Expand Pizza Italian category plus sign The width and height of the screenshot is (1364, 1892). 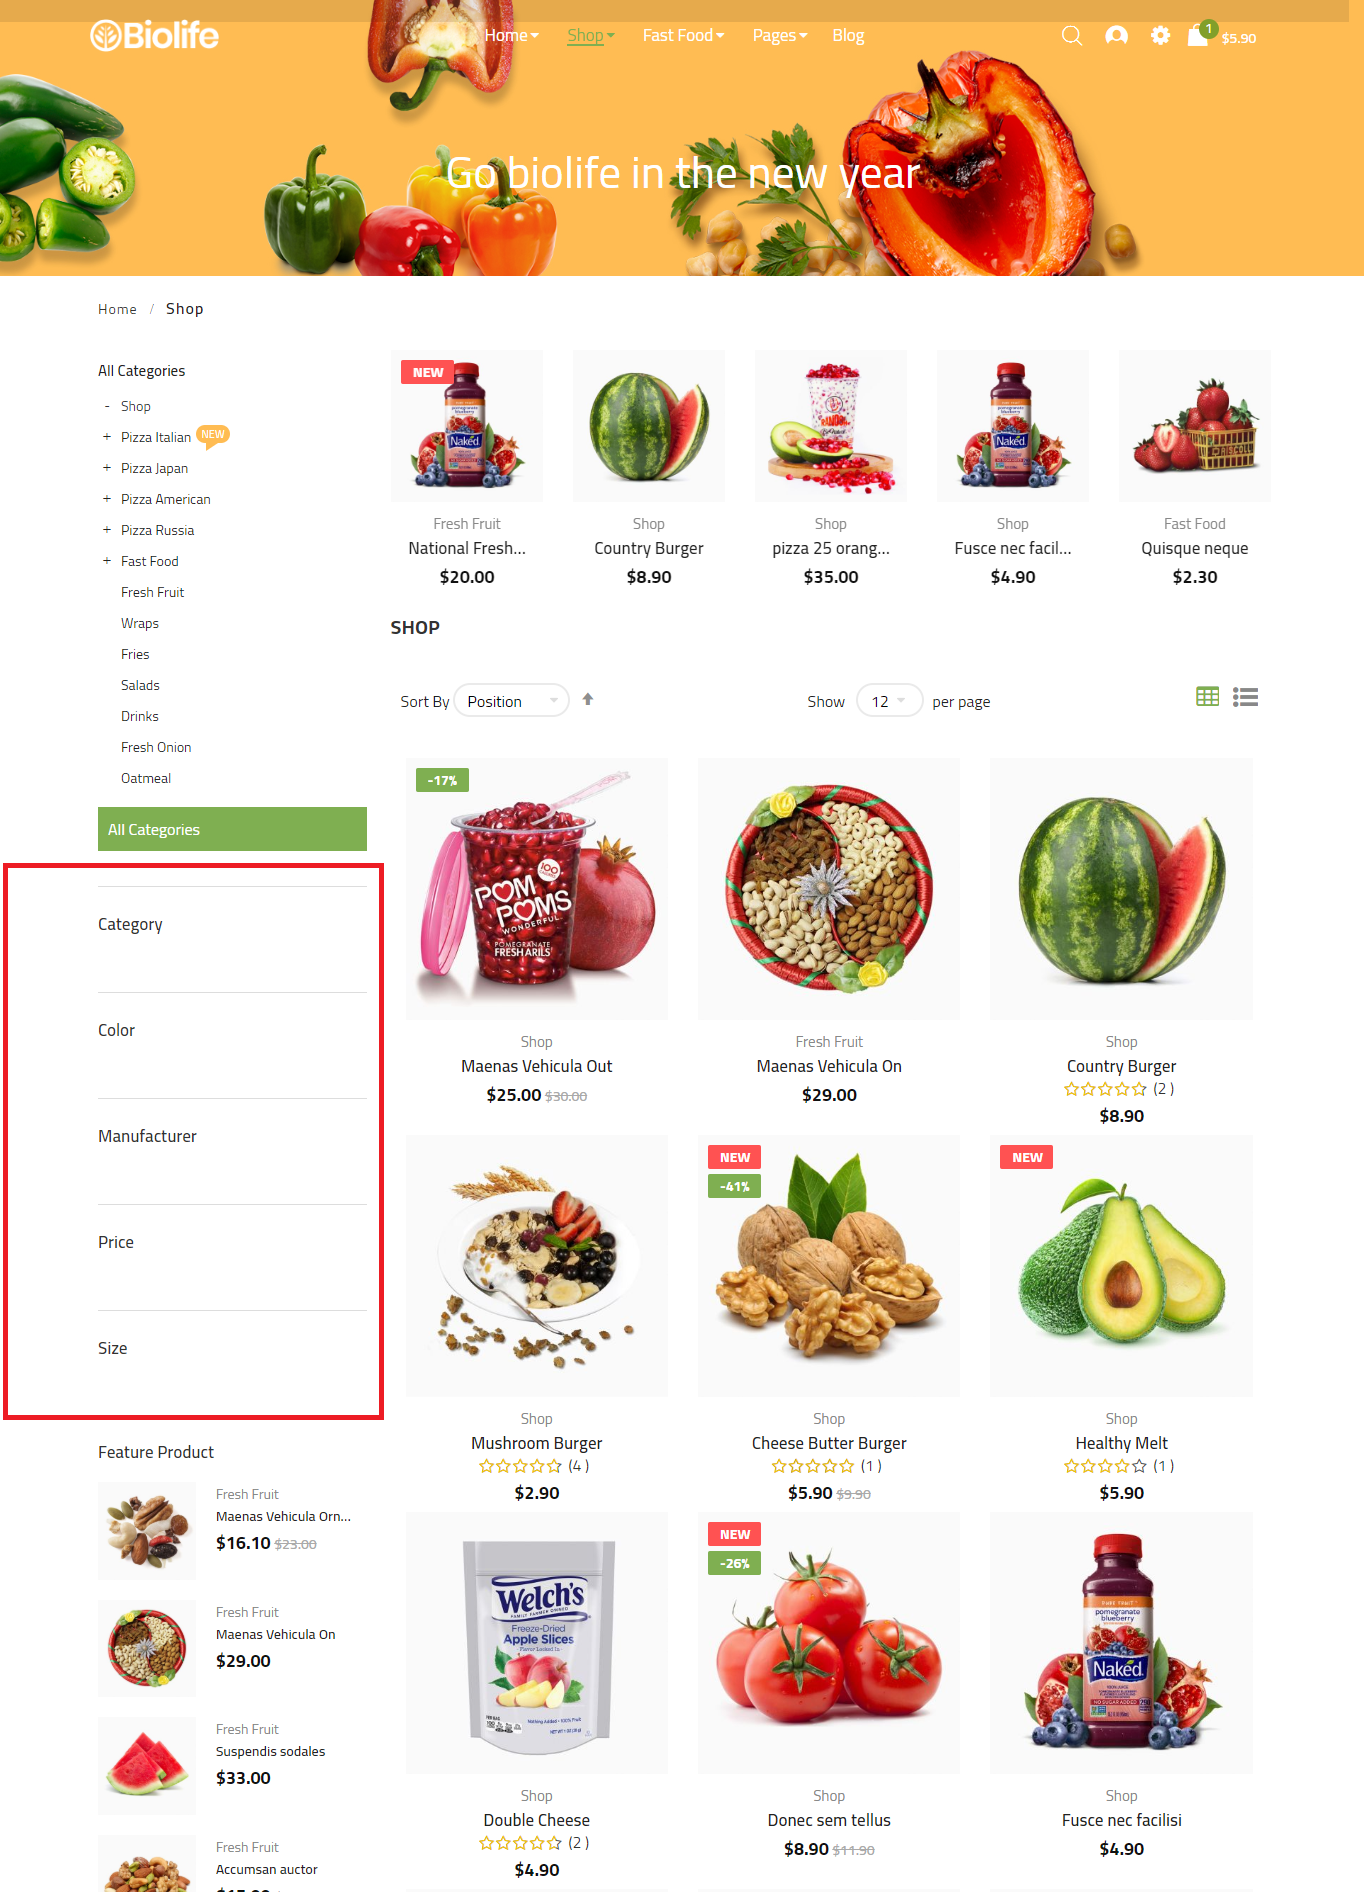tap(107, 437)
